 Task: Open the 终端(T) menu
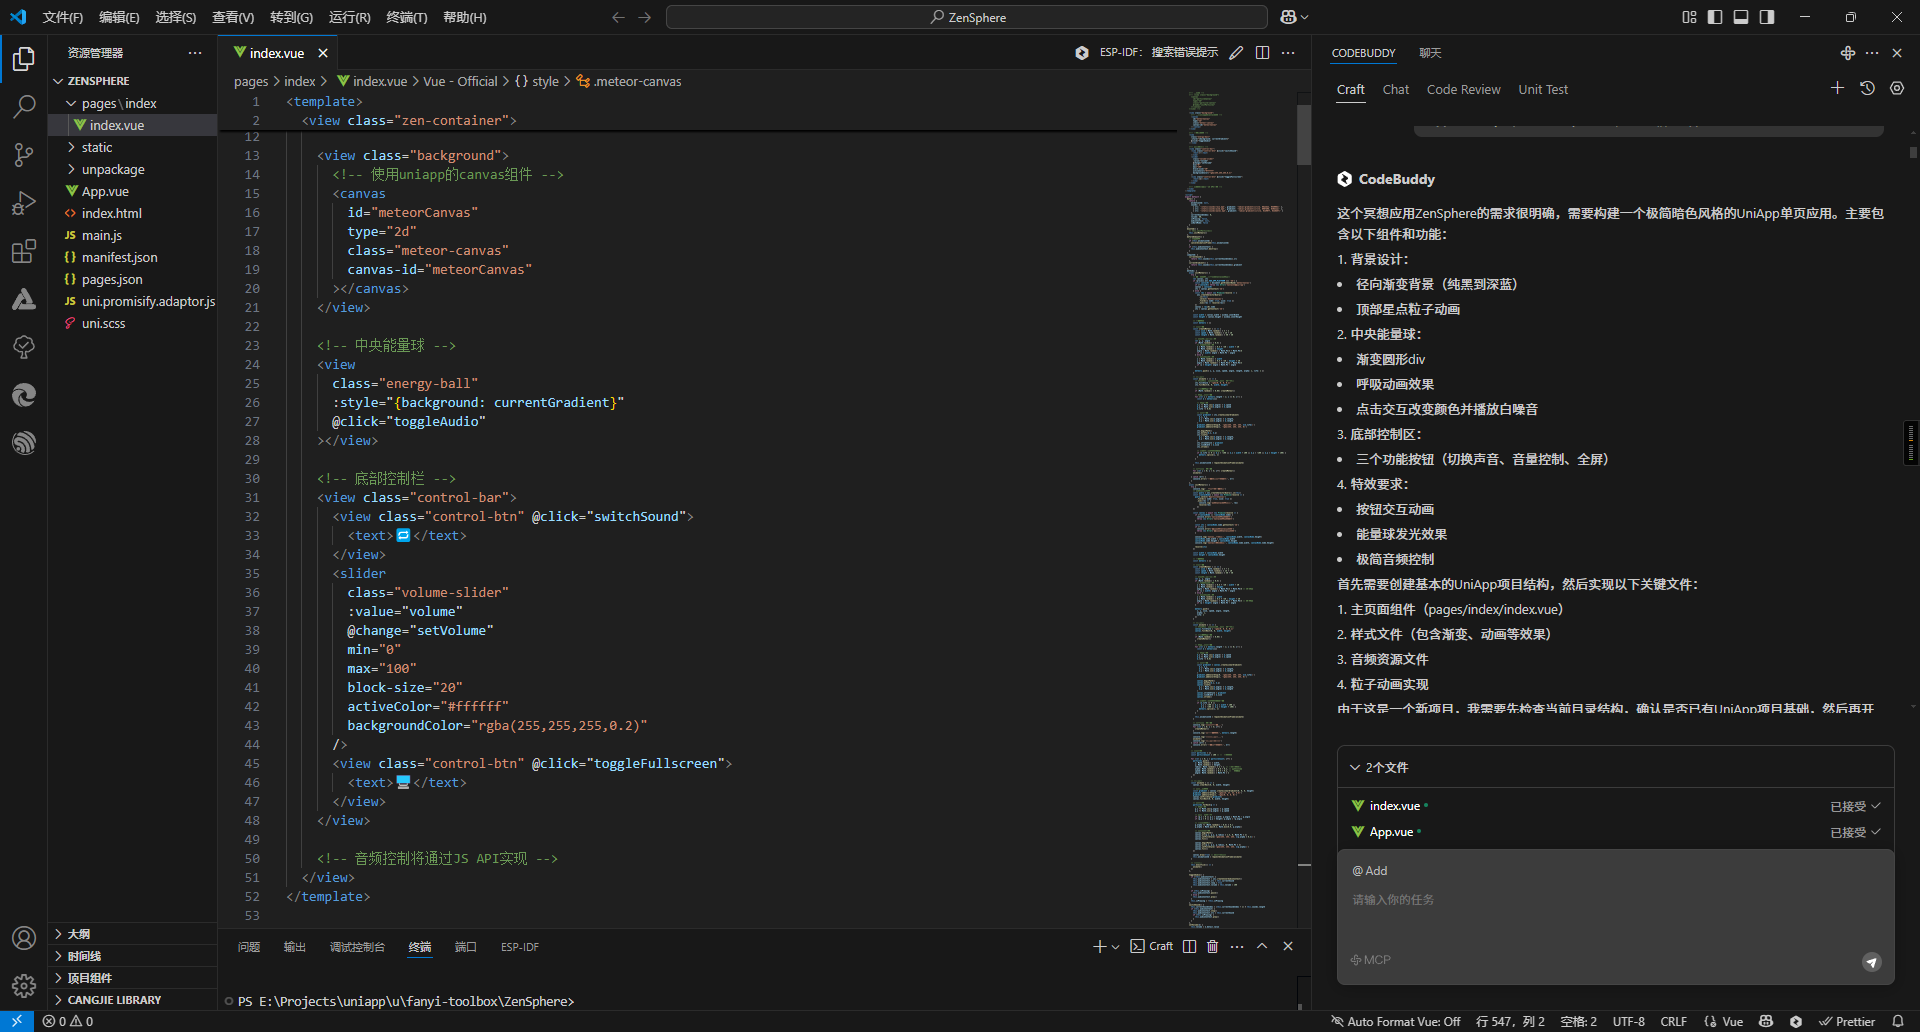406,17
